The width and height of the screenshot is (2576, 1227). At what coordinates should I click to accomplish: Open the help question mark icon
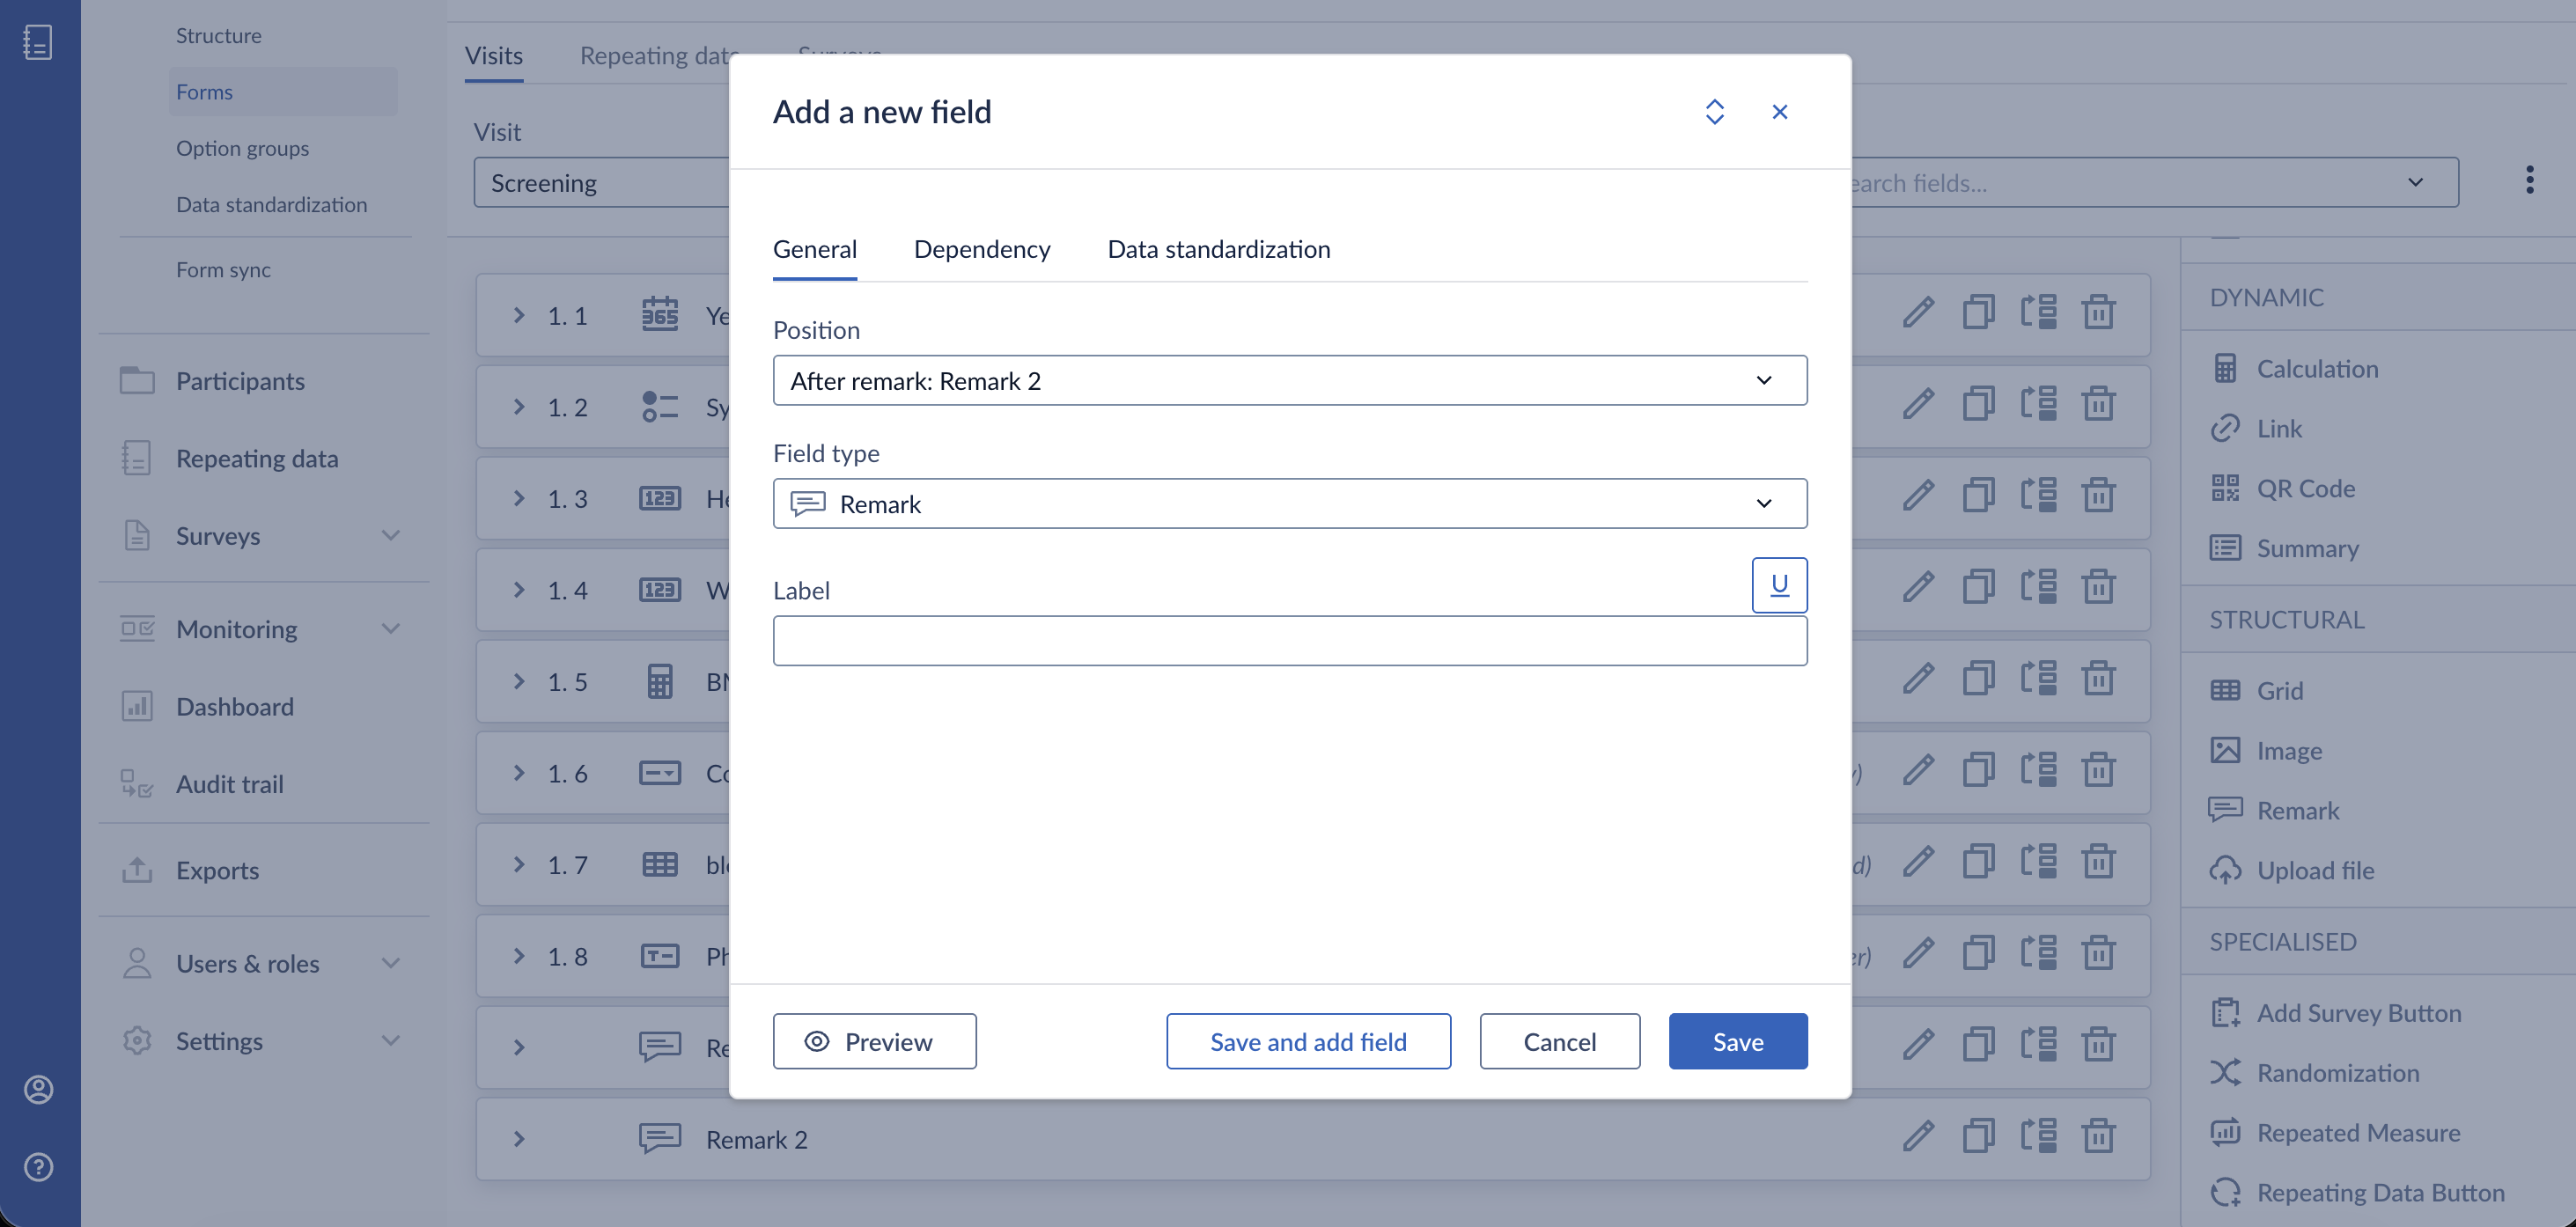tap(39, 1167)
